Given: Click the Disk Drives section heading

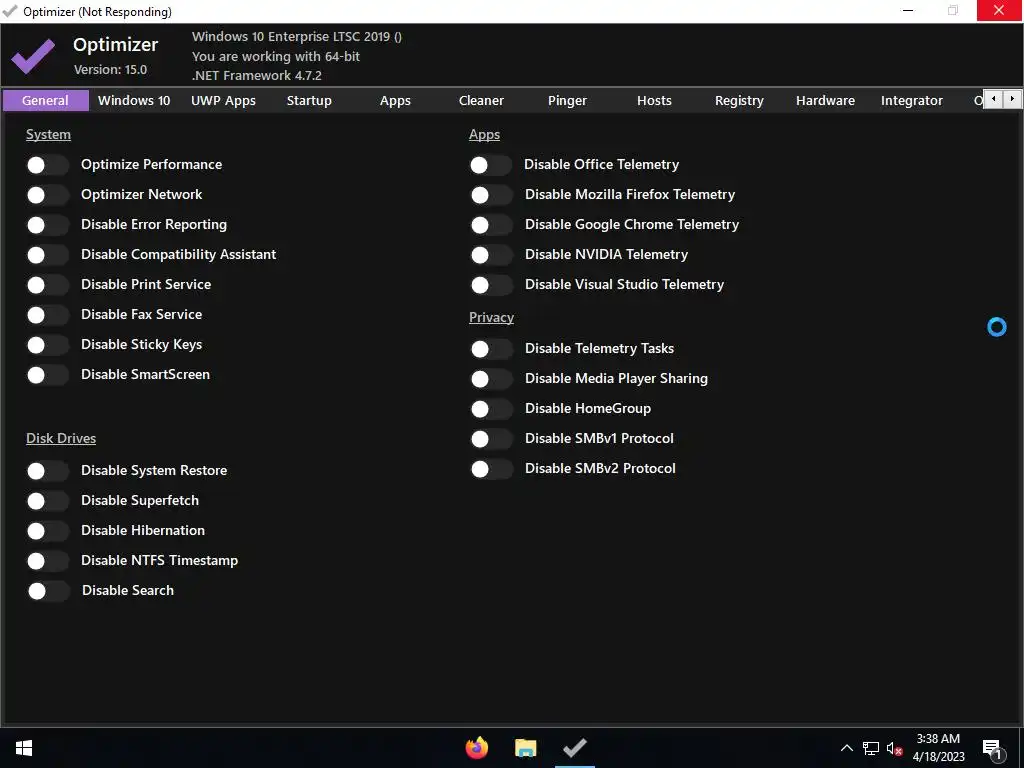Looking at the screenshot, I should click(x=61, y=438).
